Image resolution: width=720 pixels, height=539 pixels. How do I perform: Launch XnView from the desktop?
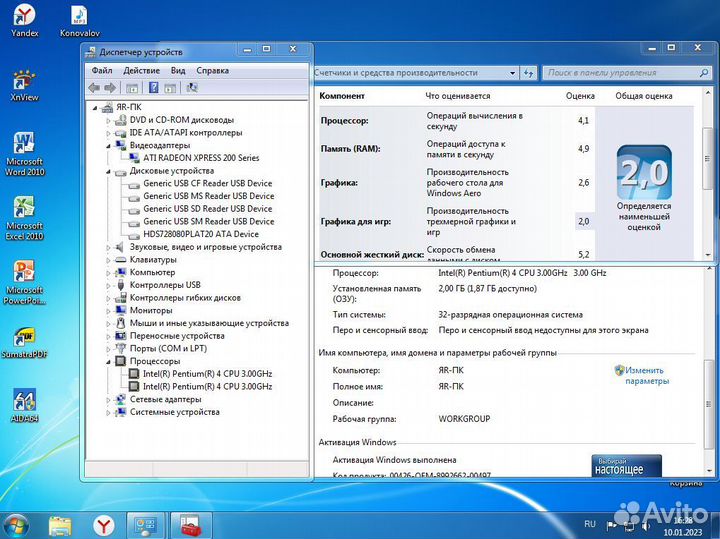coord(24,85)
